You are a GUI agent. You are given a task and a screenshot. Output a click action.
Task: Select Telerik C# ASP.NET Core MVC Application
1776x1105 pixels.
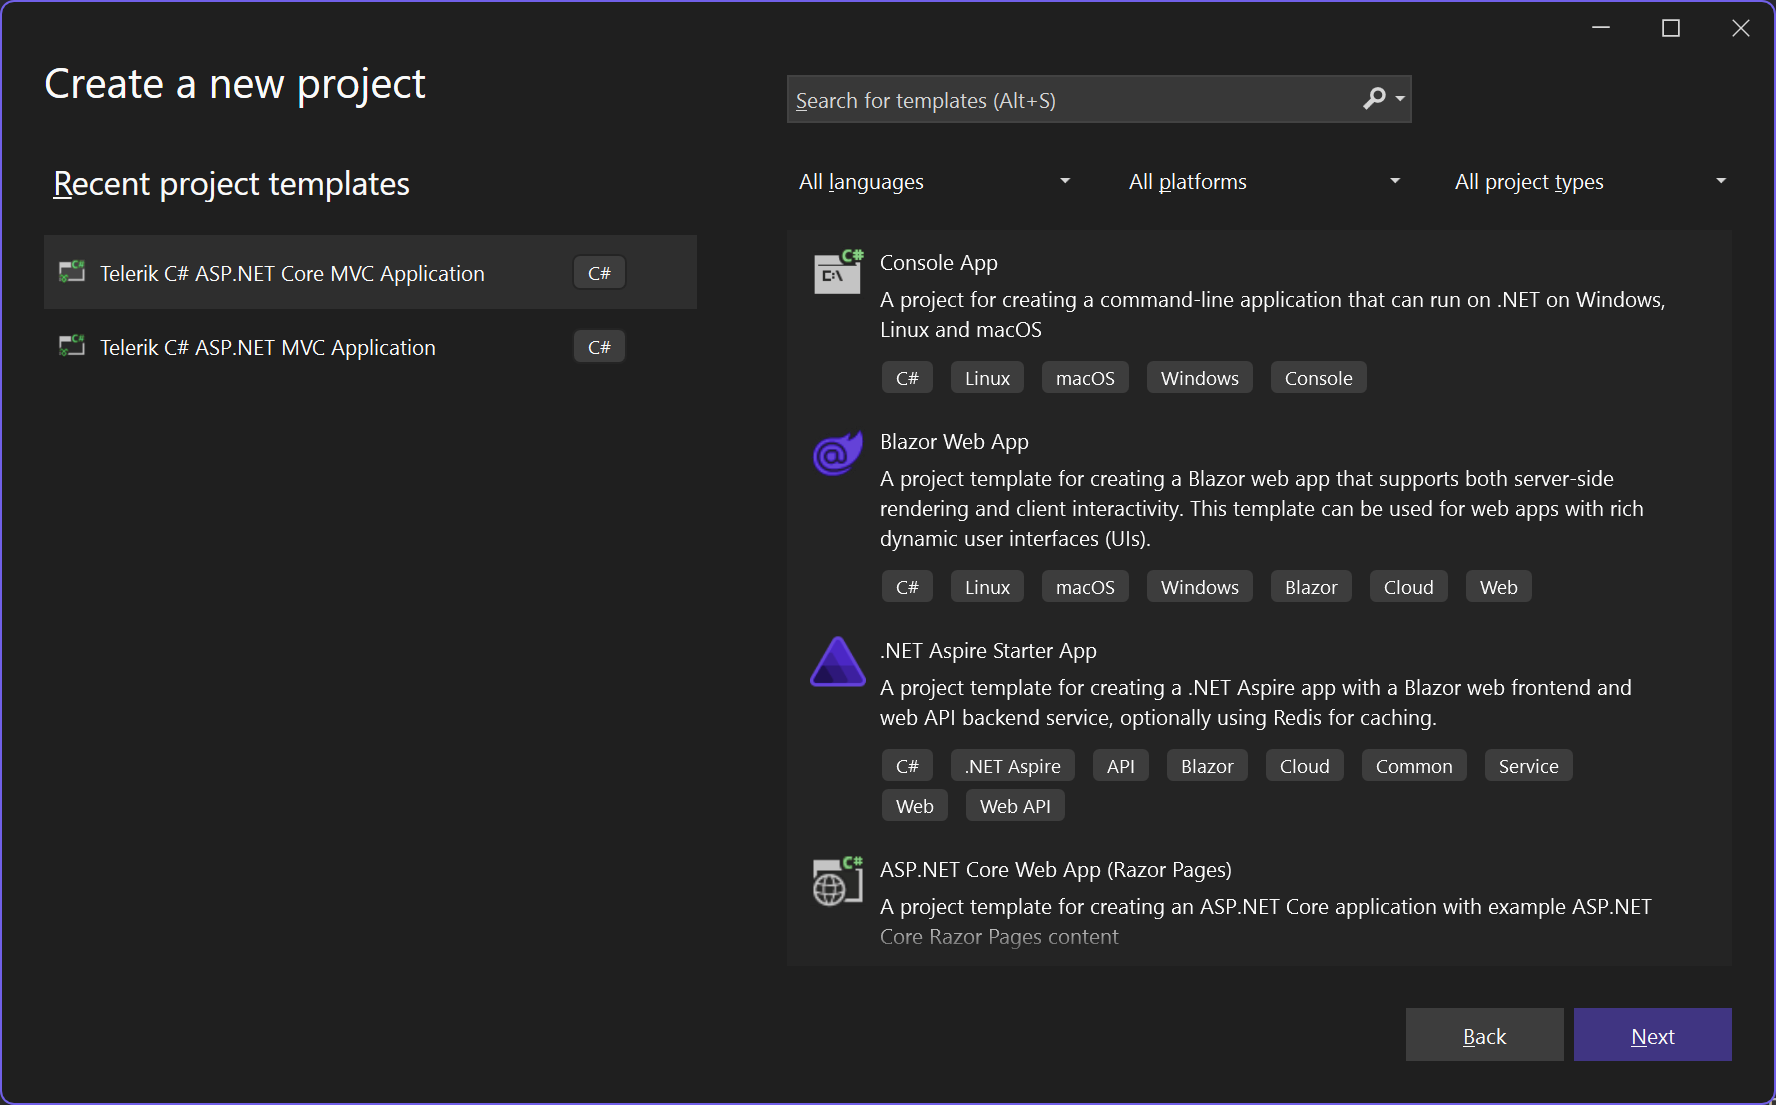[x=292, y=273]
